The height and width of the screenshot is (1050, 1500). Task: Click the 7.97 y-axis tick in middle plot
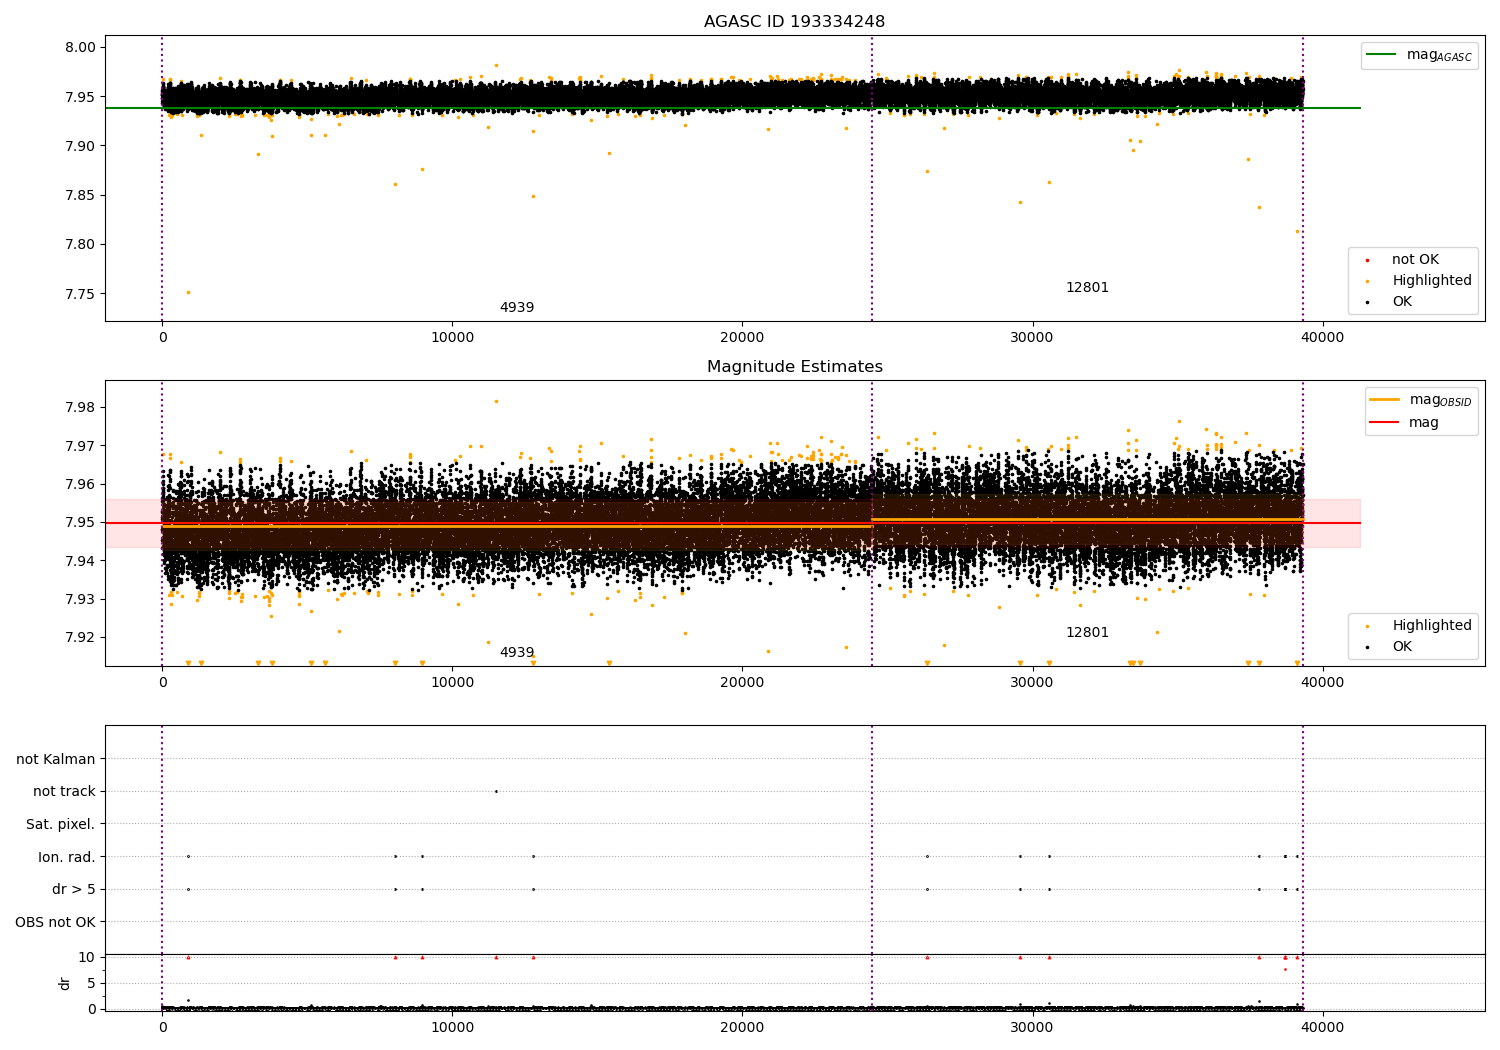click(81, 446)
